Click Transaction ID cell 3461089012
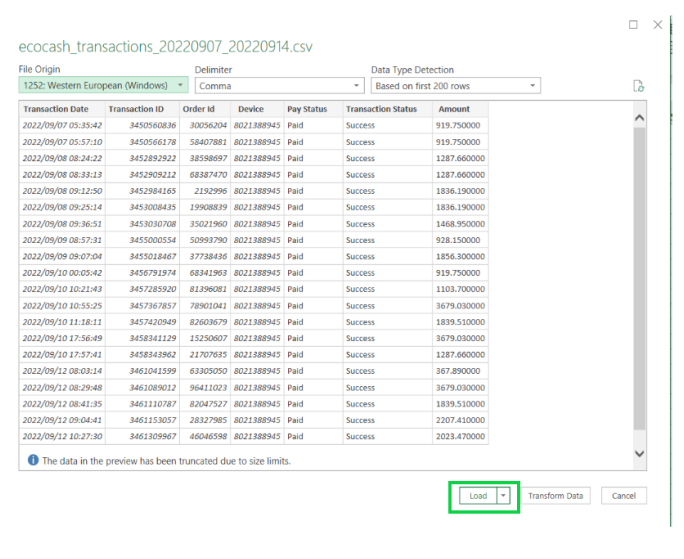The width and height of the screenshot is (684, 559). click(x=142, y=388)
